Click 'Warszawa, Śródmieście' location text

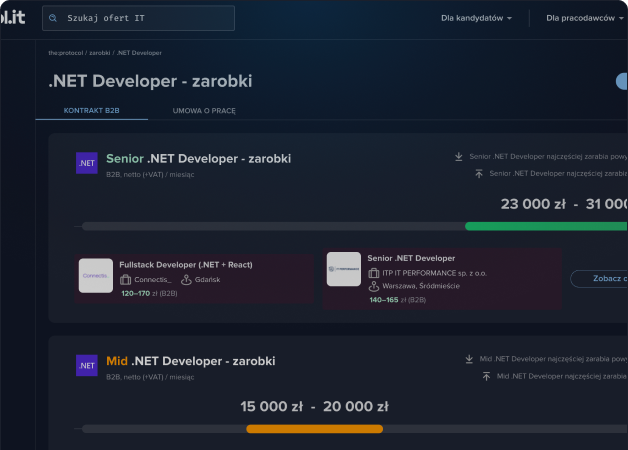(x=421, y=286)
